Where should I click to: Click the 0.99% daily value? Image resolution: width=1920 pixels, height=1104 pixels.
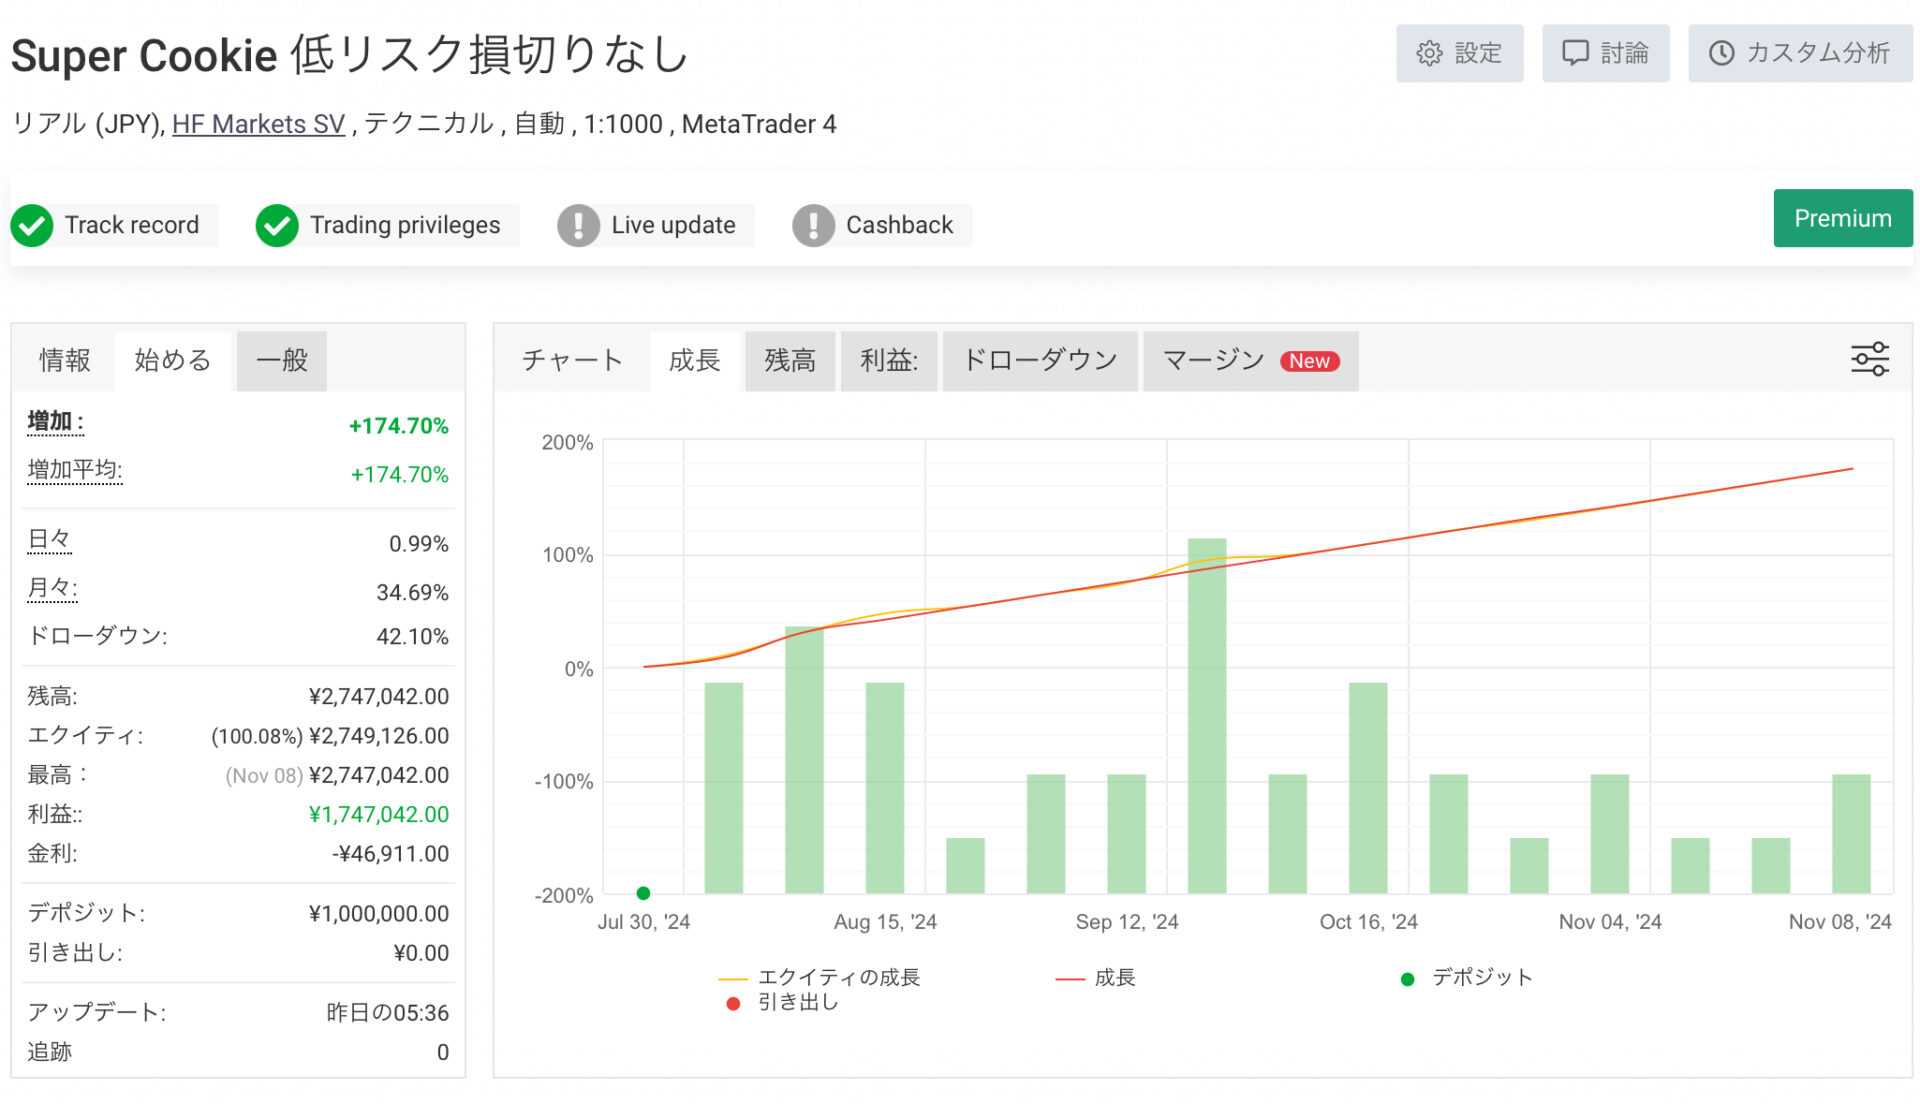pyautogui.click(x=419, y=544)
